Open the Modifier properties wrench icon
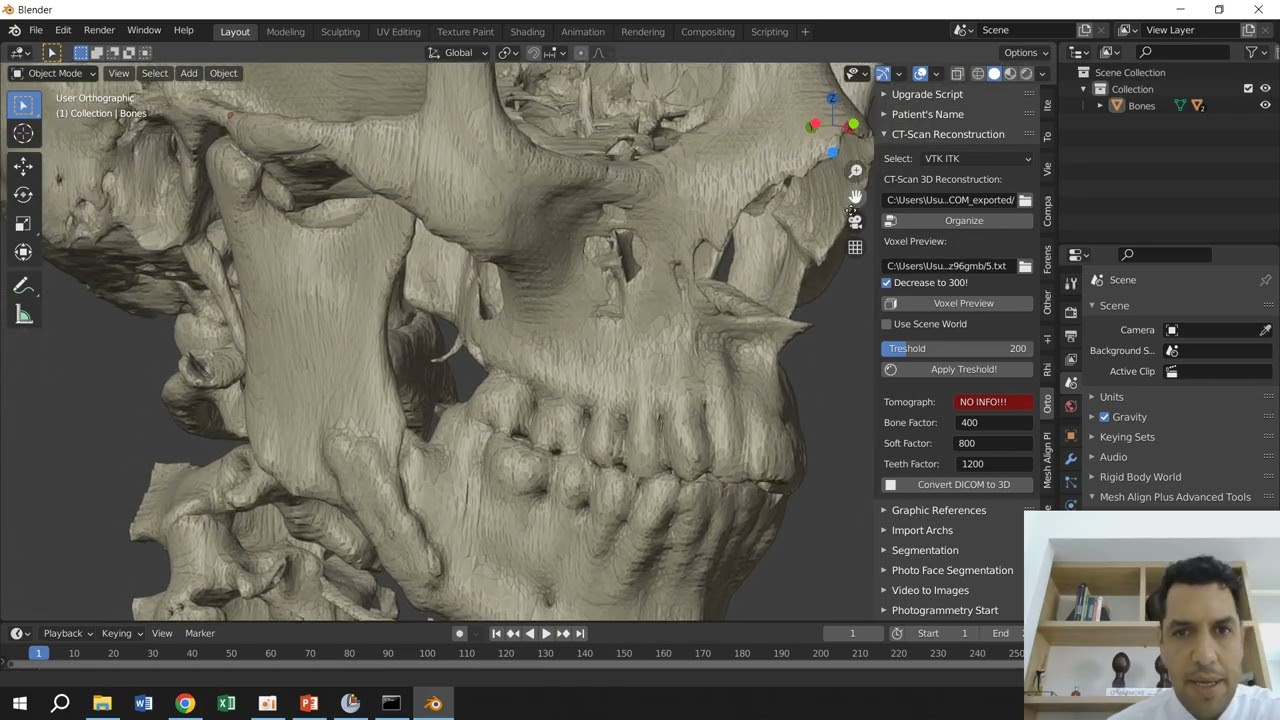The image size is (1280, 720). [x=1071, y=459]
